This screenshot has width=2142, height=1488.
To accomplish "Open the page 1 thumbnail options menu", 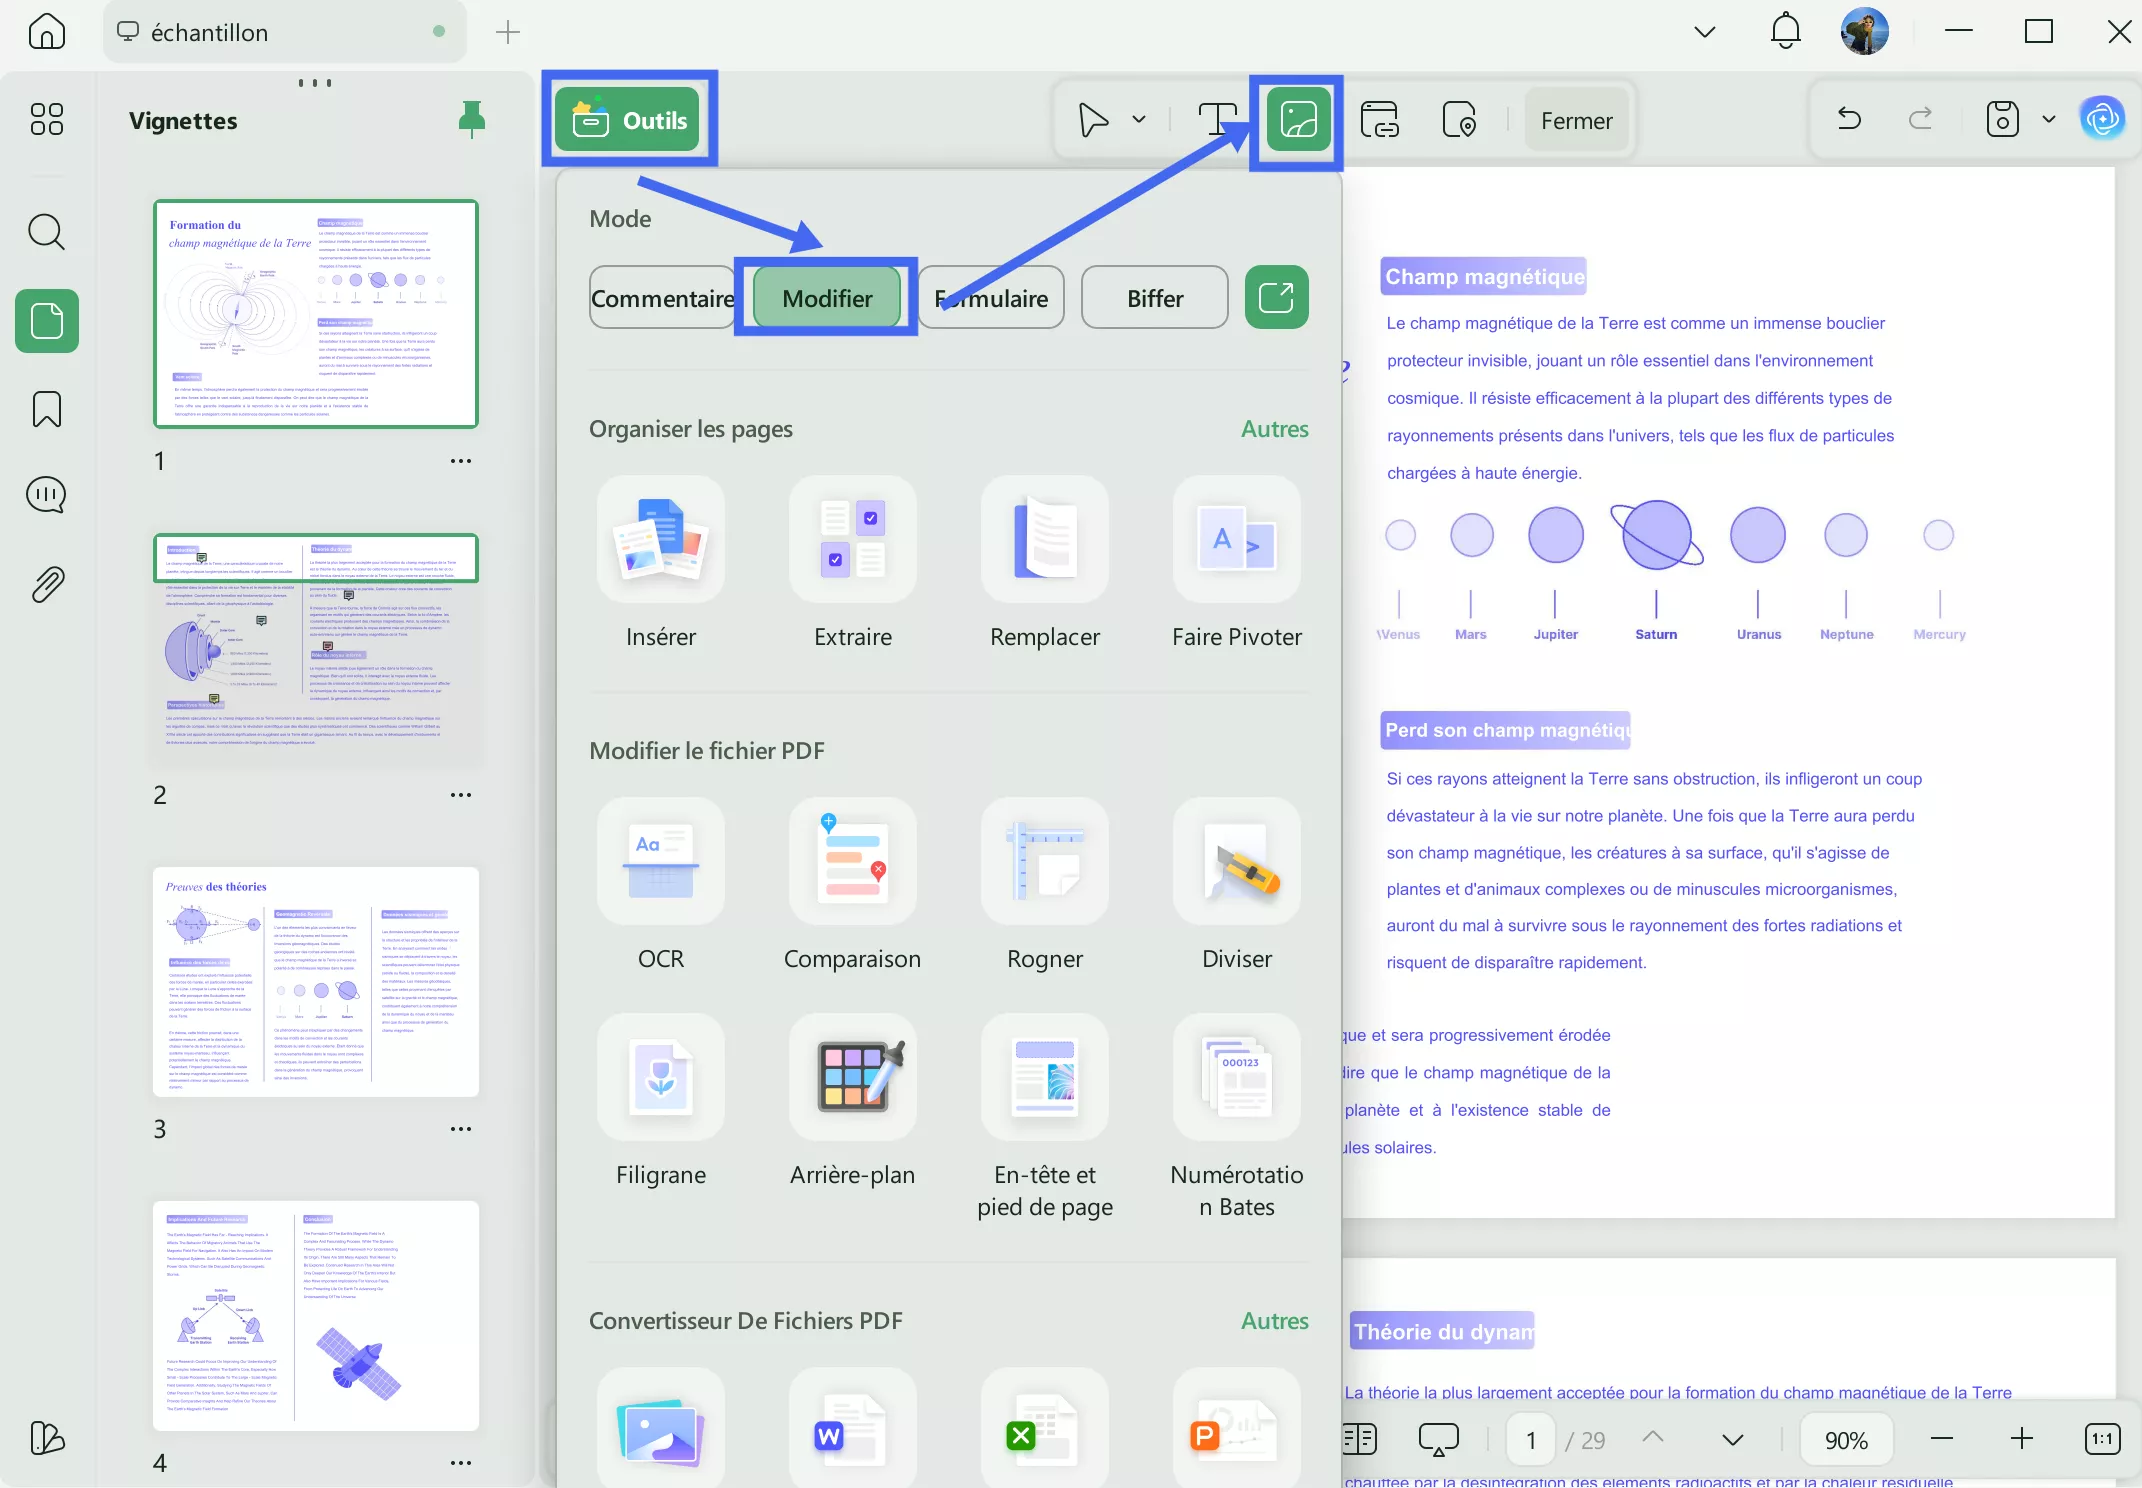I will coord(460,461).
